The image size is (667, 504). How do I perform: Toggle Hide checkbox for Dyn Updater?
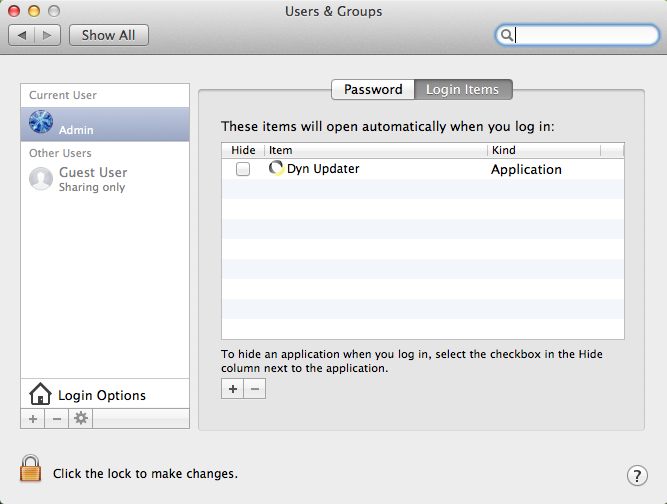243,170
